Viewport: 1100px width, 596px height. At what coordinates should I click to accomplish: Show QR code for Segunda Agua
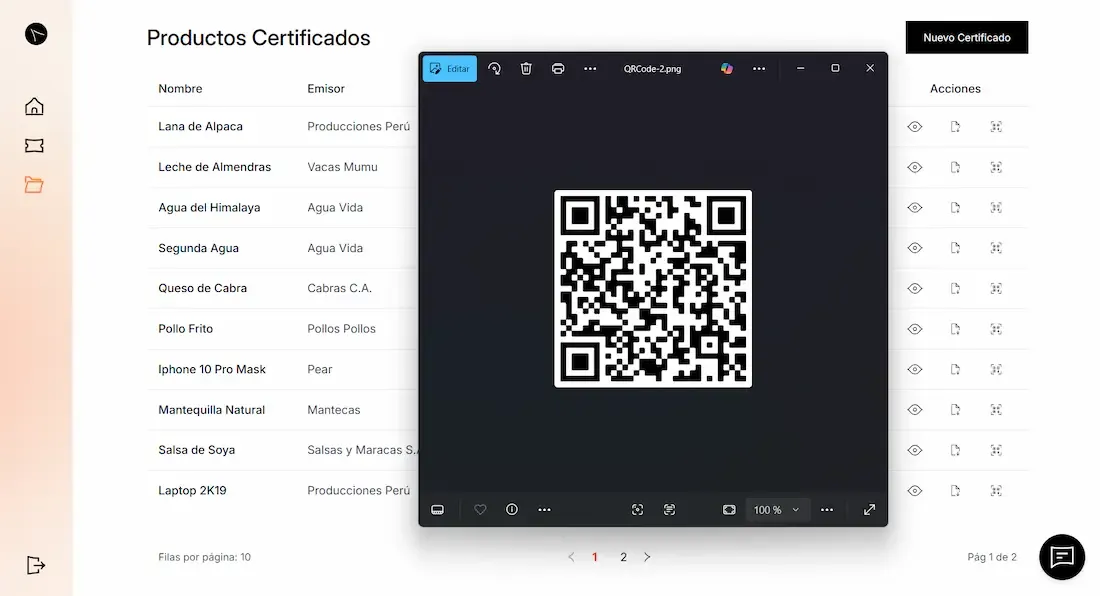[996, 248]
